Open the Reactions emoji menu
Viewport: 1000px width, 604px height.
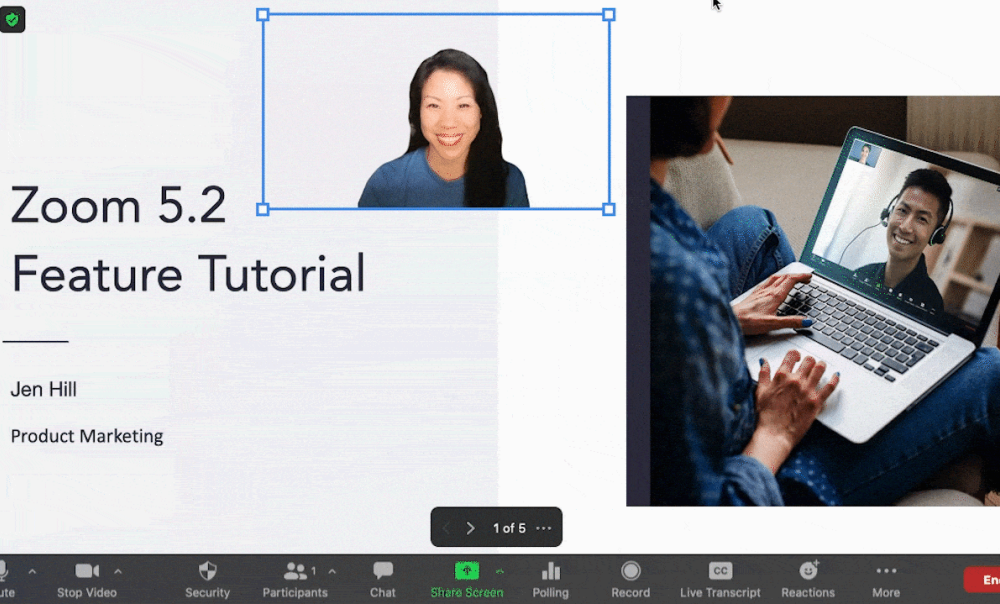(x=808, y=578)
